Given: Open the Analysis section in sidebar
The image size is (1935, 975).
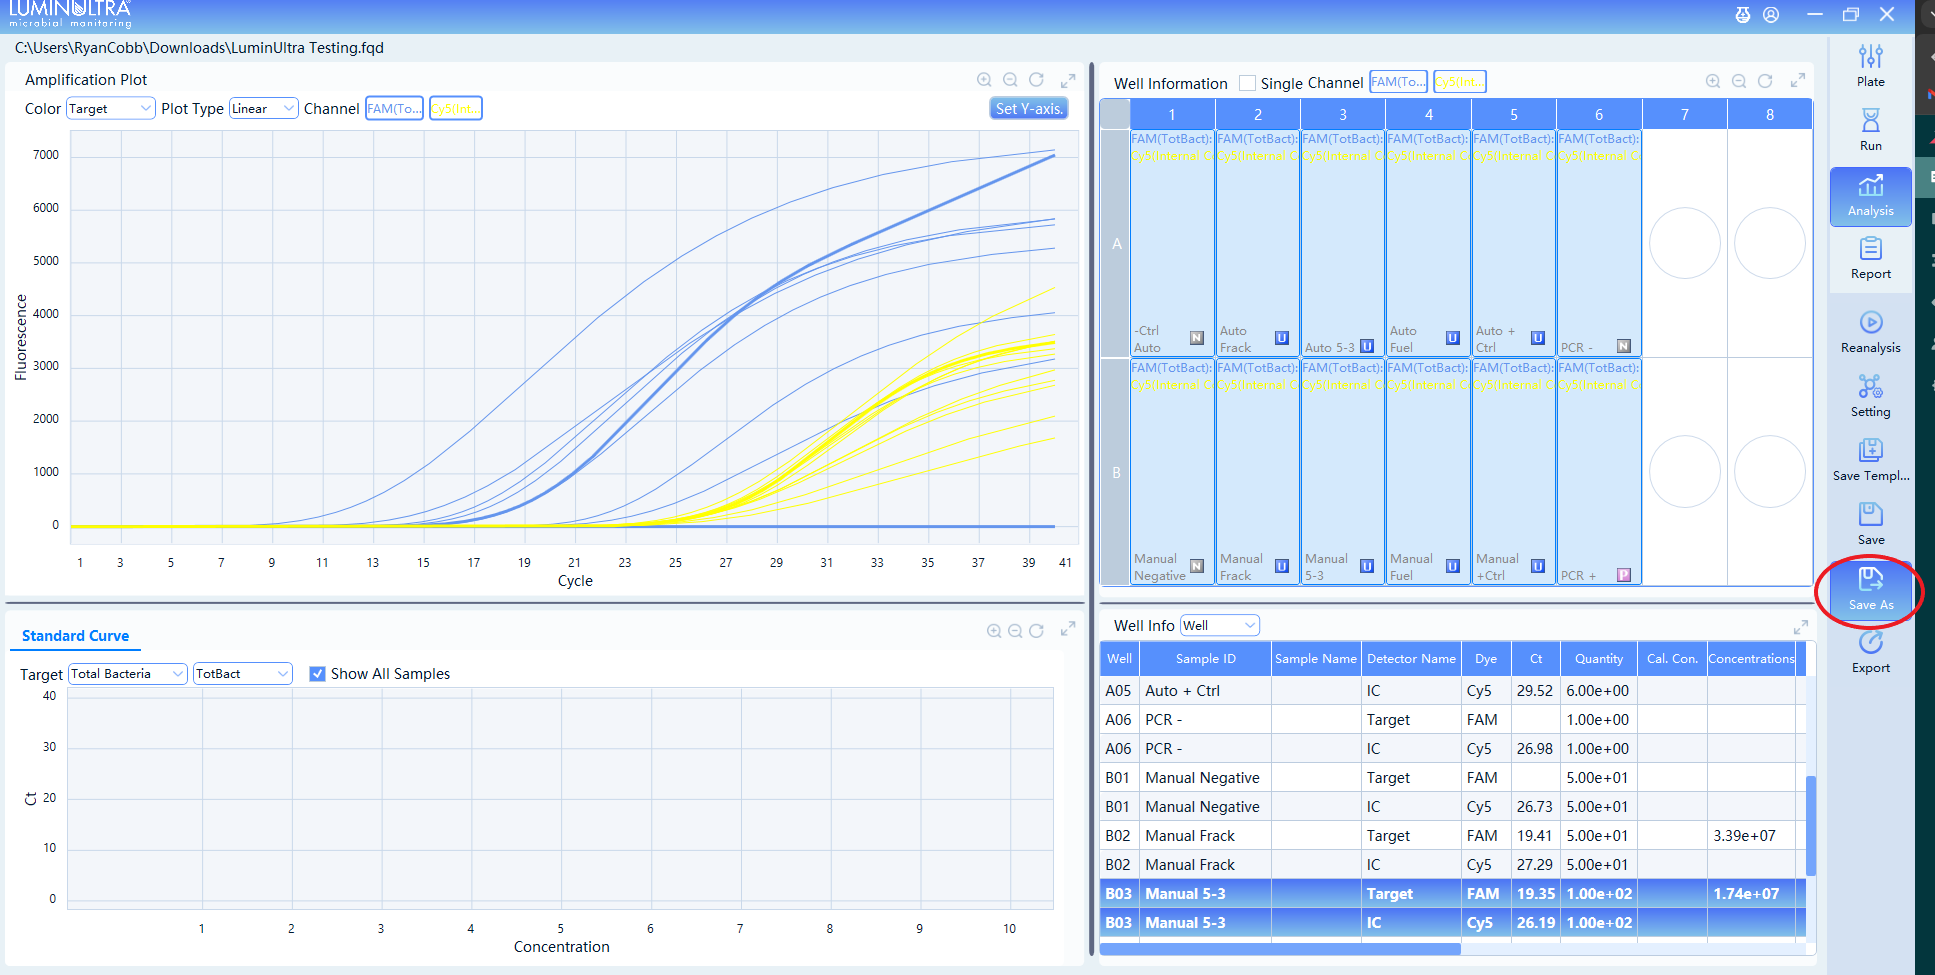Looking at the screenshot, I should coord(1870,196).
